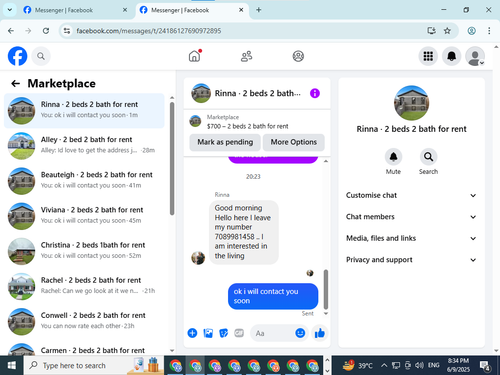This screenshot has width=500, height=375.
Task: Expand Media, files and links section
Action: 411,238
